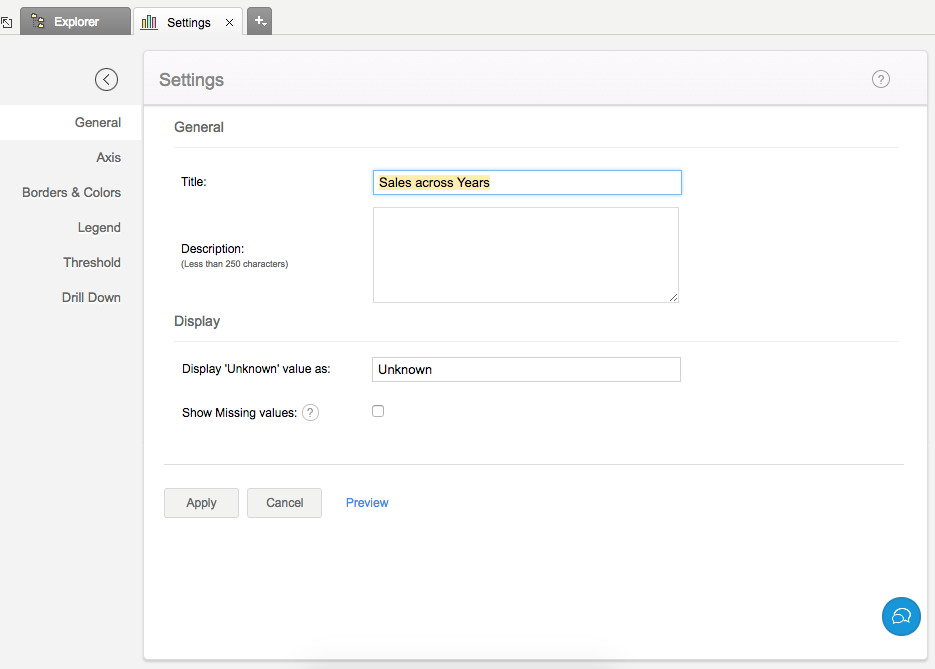The height and width of the screenshot is (669, 935).
Task: Open the Threshold section
Action: (x=92, y=262)
